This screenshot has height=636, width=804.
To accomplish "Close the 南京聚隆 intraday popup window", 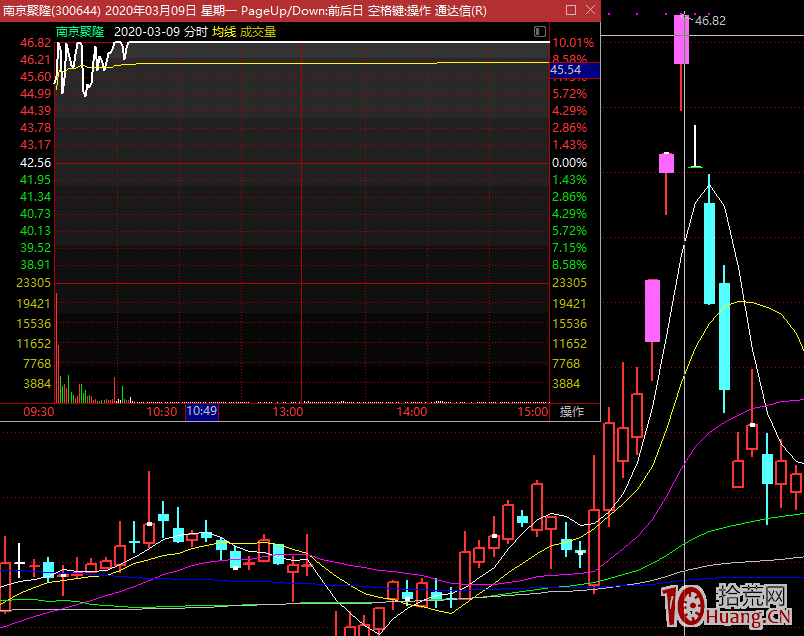I will (590, 10).
